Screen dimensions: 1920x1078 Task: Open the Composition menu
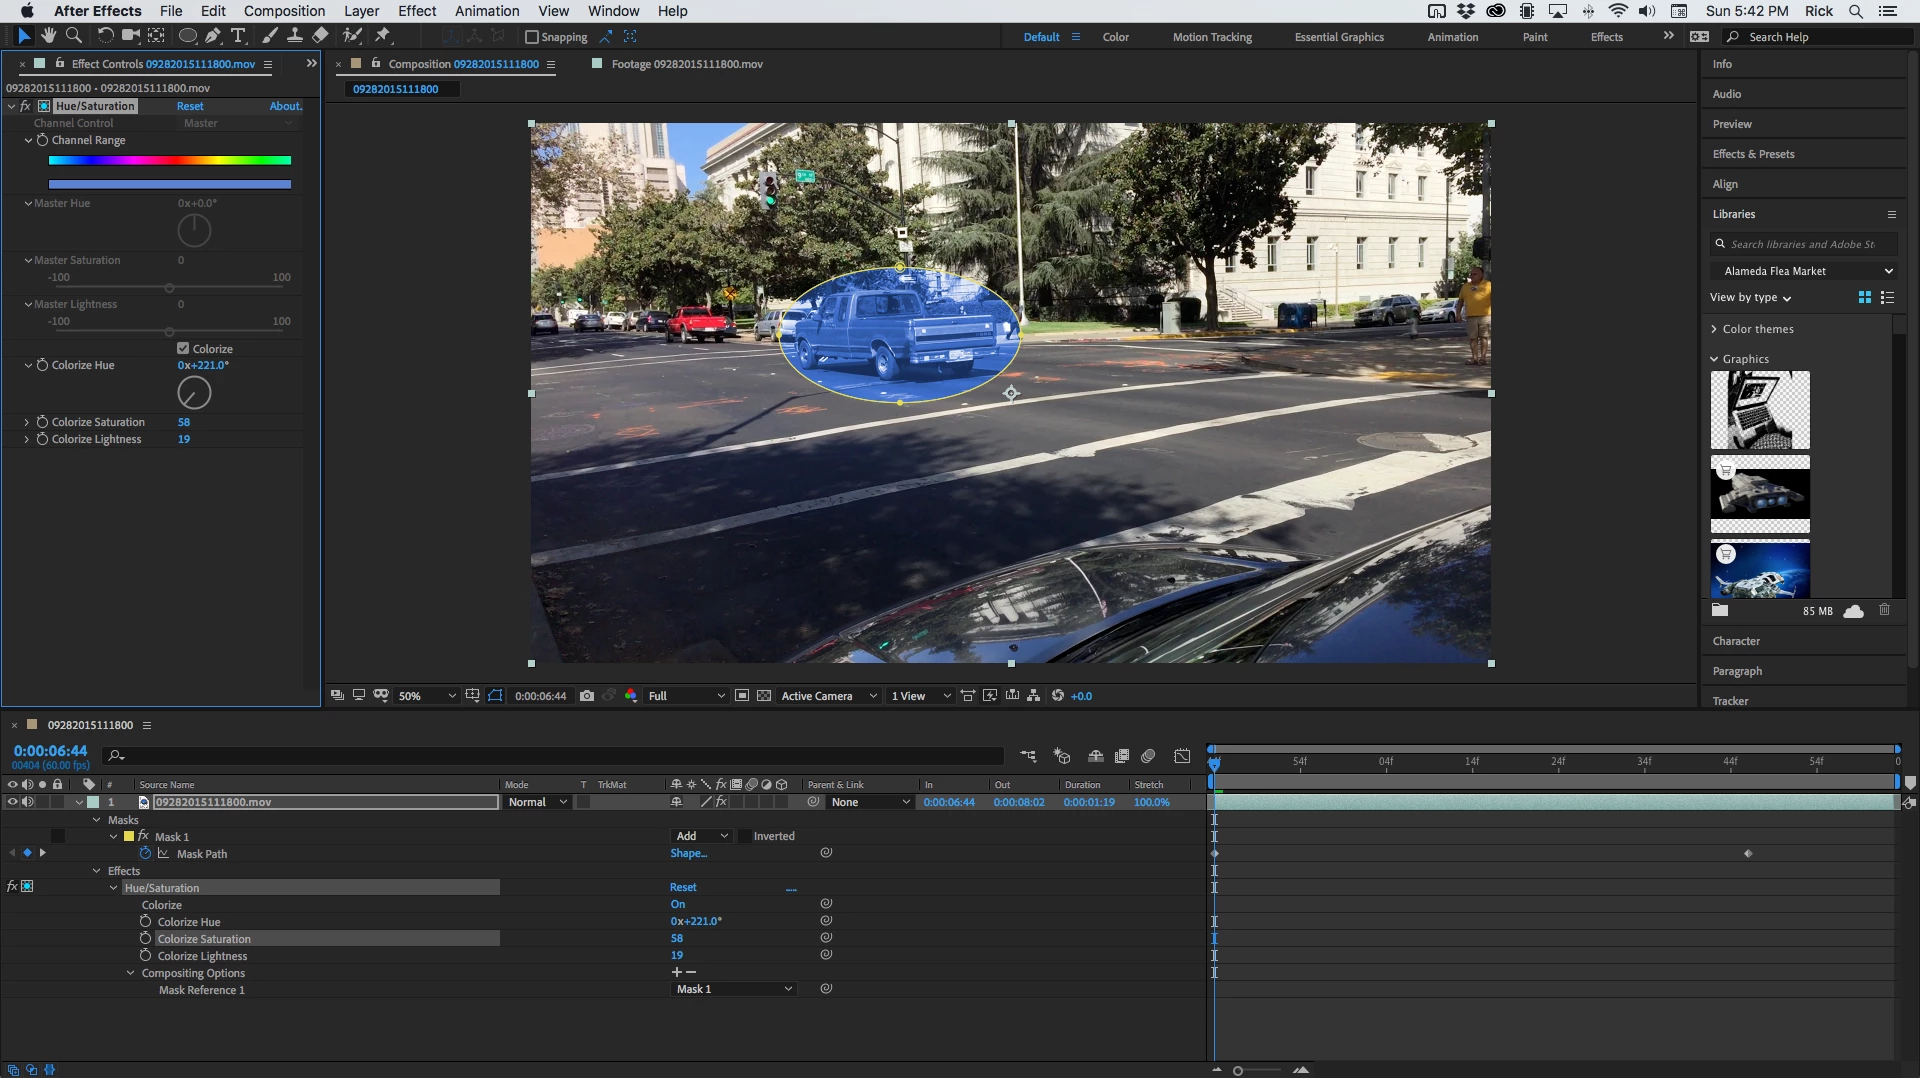coord(284,11)
